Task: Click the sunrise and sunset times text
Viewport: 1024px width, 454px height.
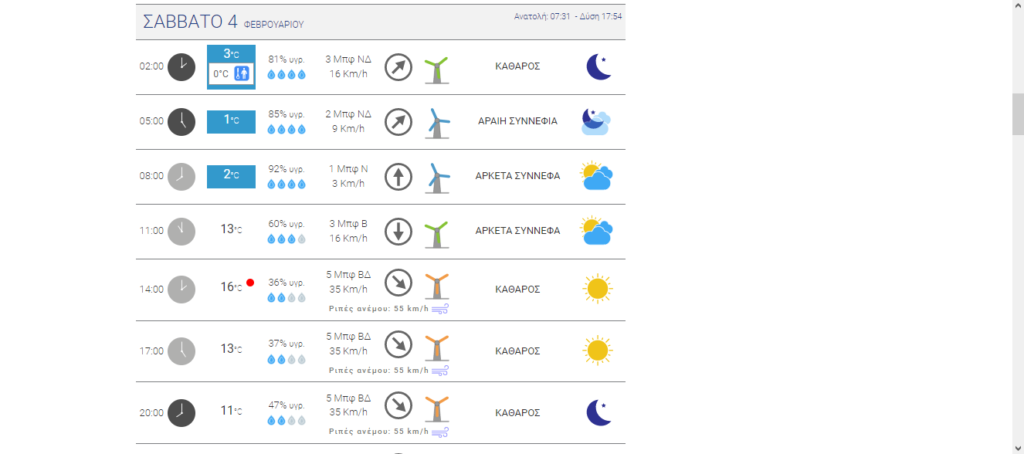Action: pos(567,17)
